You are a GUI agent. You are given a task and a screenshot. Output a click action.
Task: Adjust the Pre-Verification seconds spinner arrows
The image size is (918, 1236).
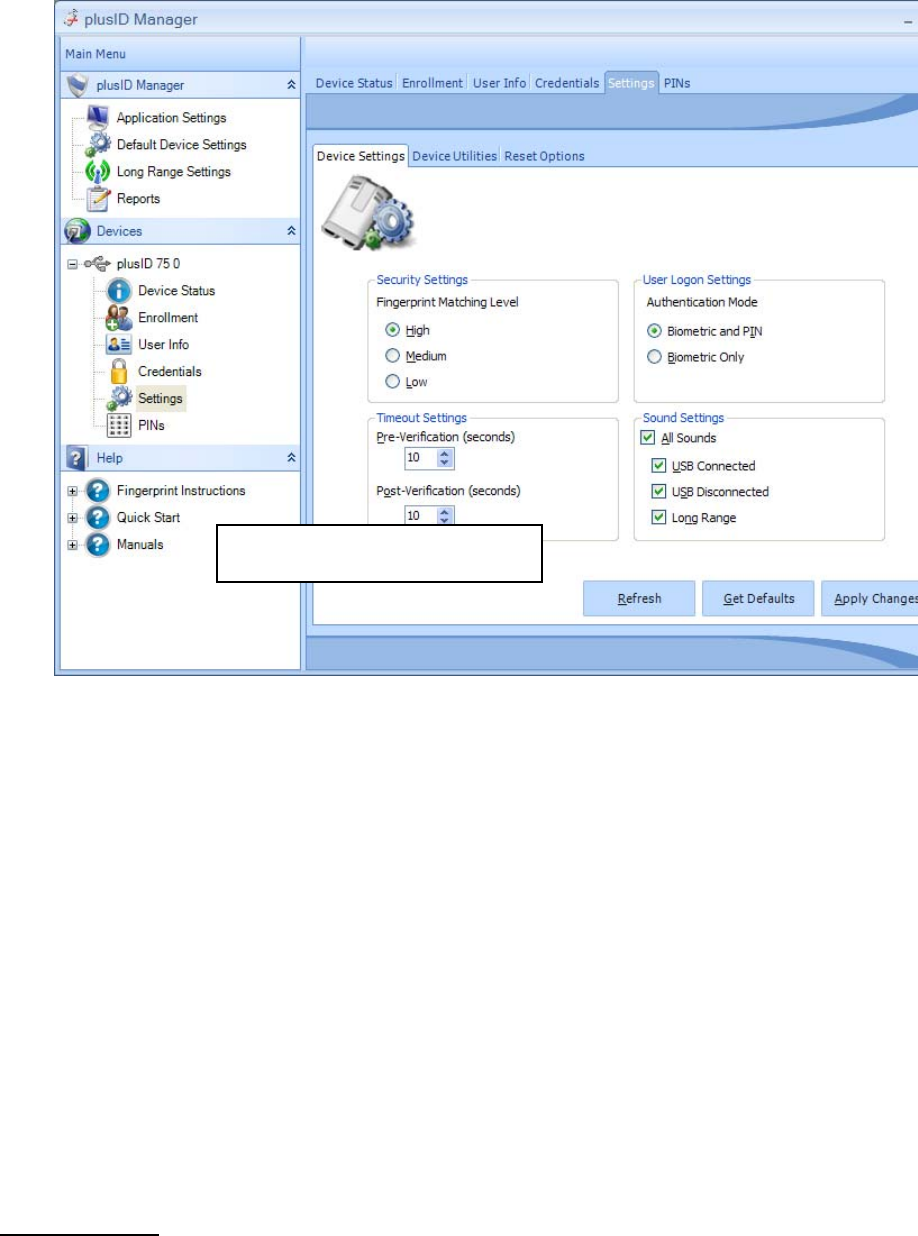pyautogui.click(x=446, y=458)
